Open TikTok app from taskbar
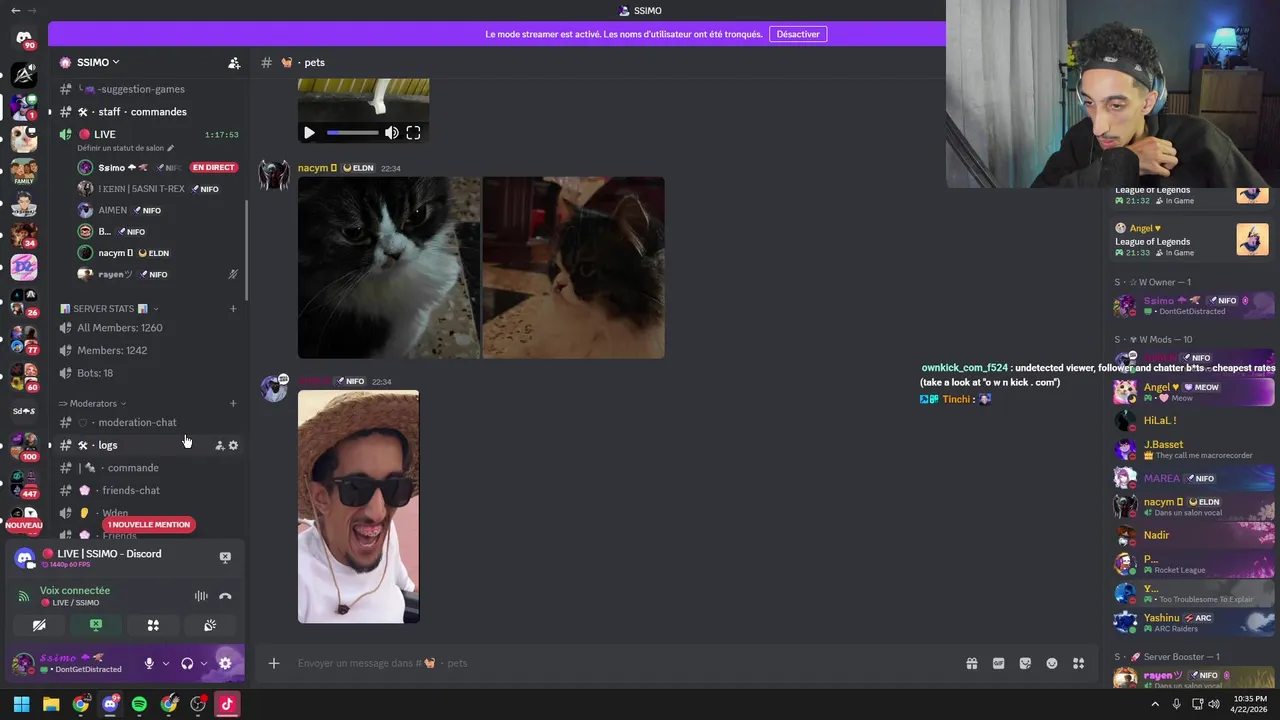 coord(227,704)
